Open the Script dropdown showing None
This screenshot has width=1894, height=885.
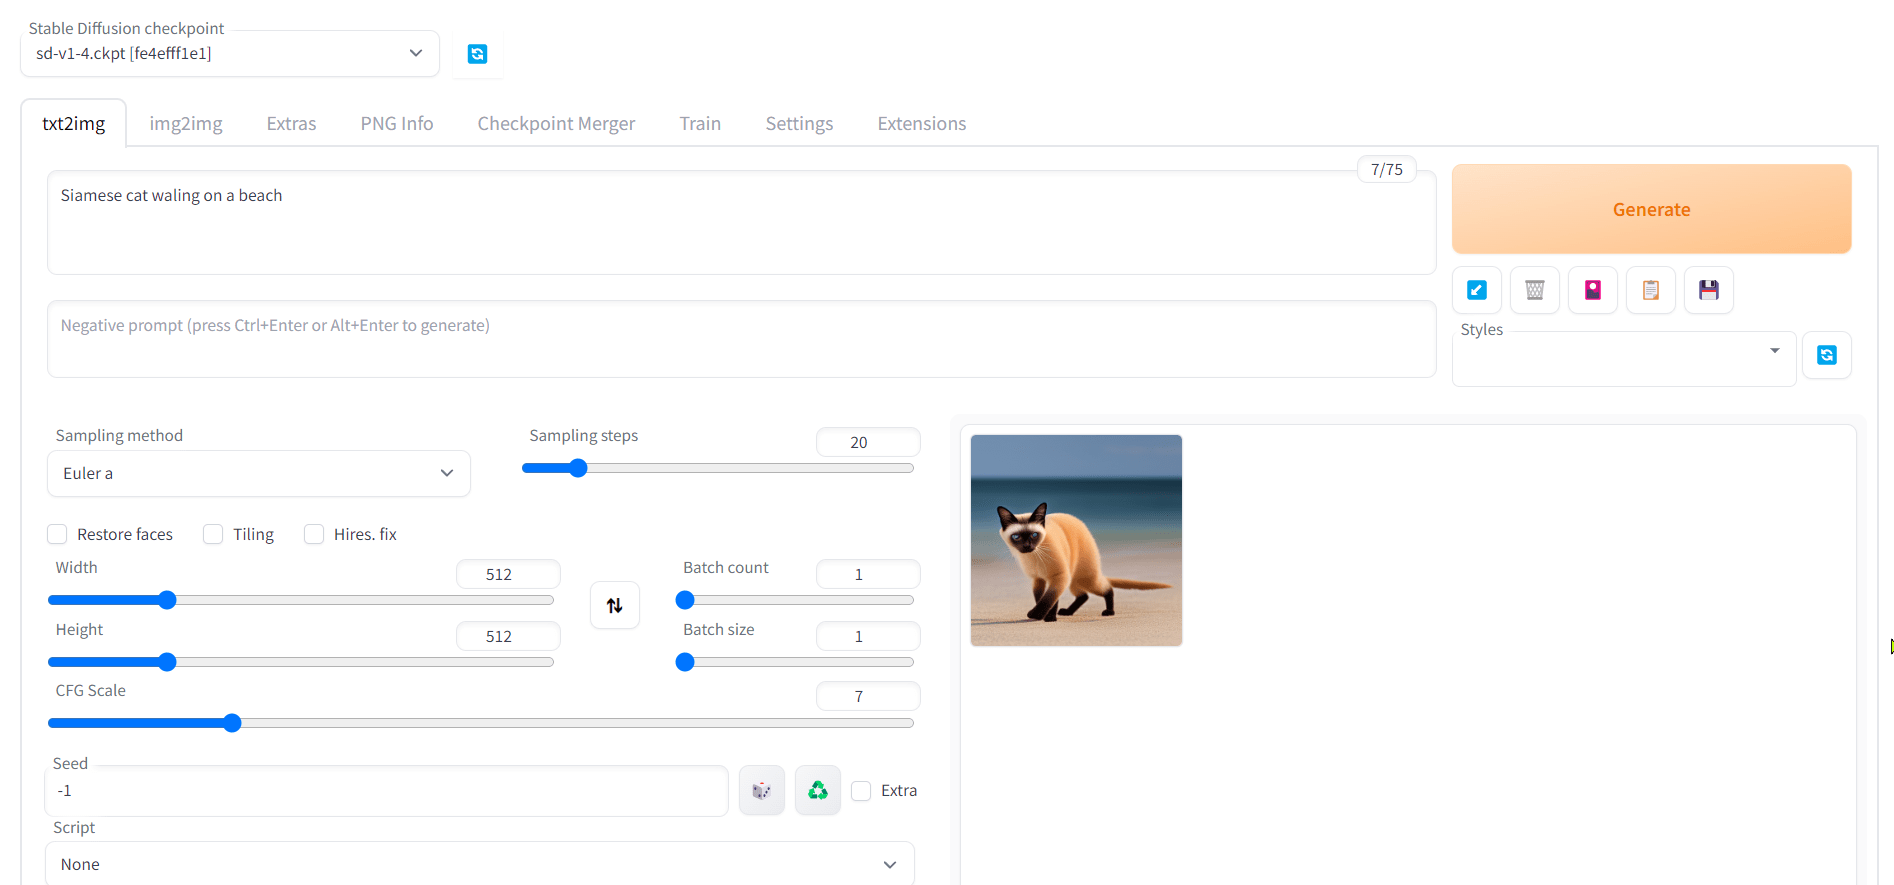tap(480, 864)
